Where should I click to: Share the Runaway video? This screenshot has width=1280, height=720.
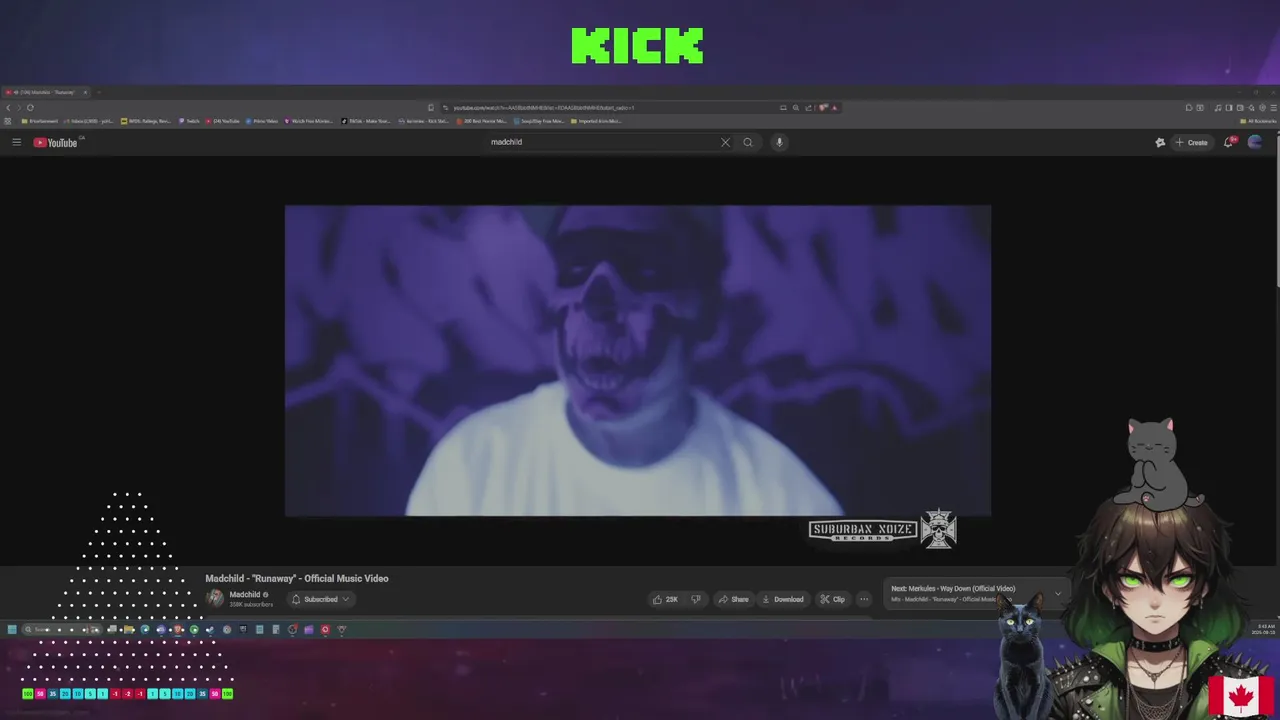pos(733,599)
